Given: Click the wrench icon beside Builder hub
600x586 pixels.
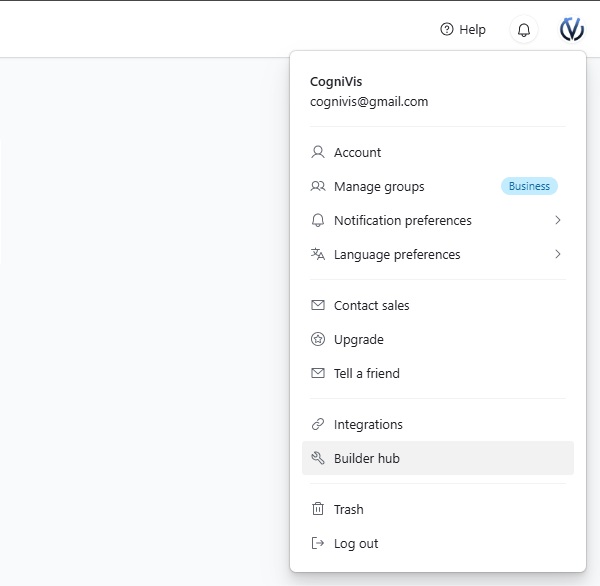Looking at the screenshot, I should (318, 459).
